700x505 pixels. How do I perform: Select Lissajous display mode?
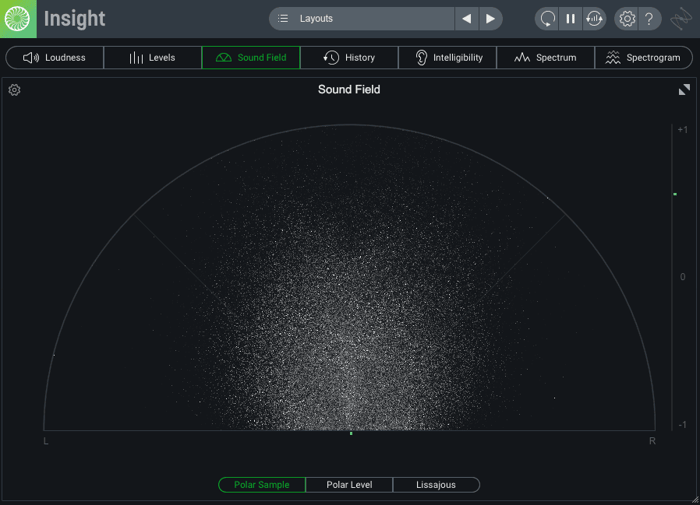tap(436, 485)
